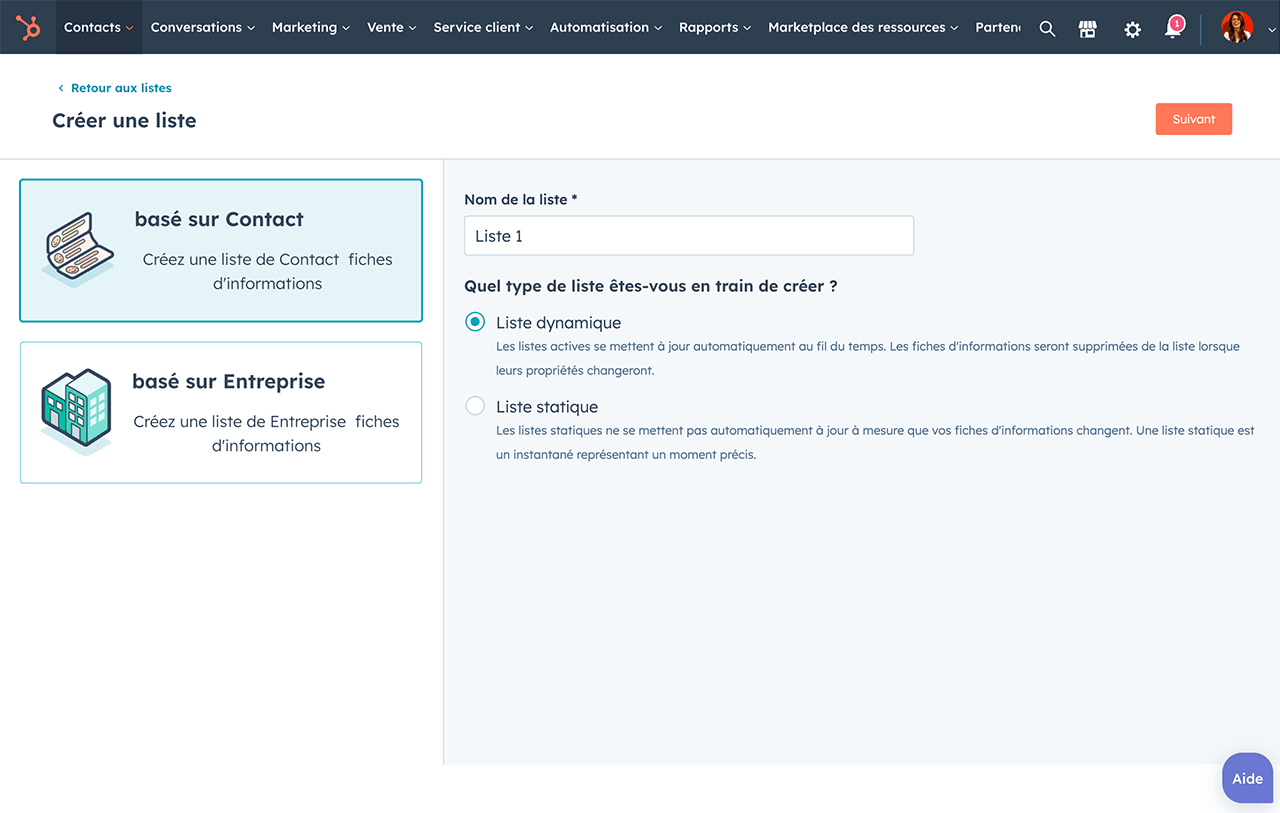The height and width of the screenshot is (813, 1280).
Task: Click the company building illustration icon
Action: click(x=77, y=412)
